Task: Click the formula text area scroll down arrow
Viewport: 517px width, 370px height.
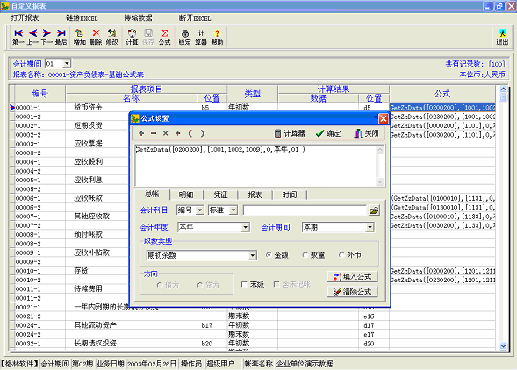Action: click(380, 182)
